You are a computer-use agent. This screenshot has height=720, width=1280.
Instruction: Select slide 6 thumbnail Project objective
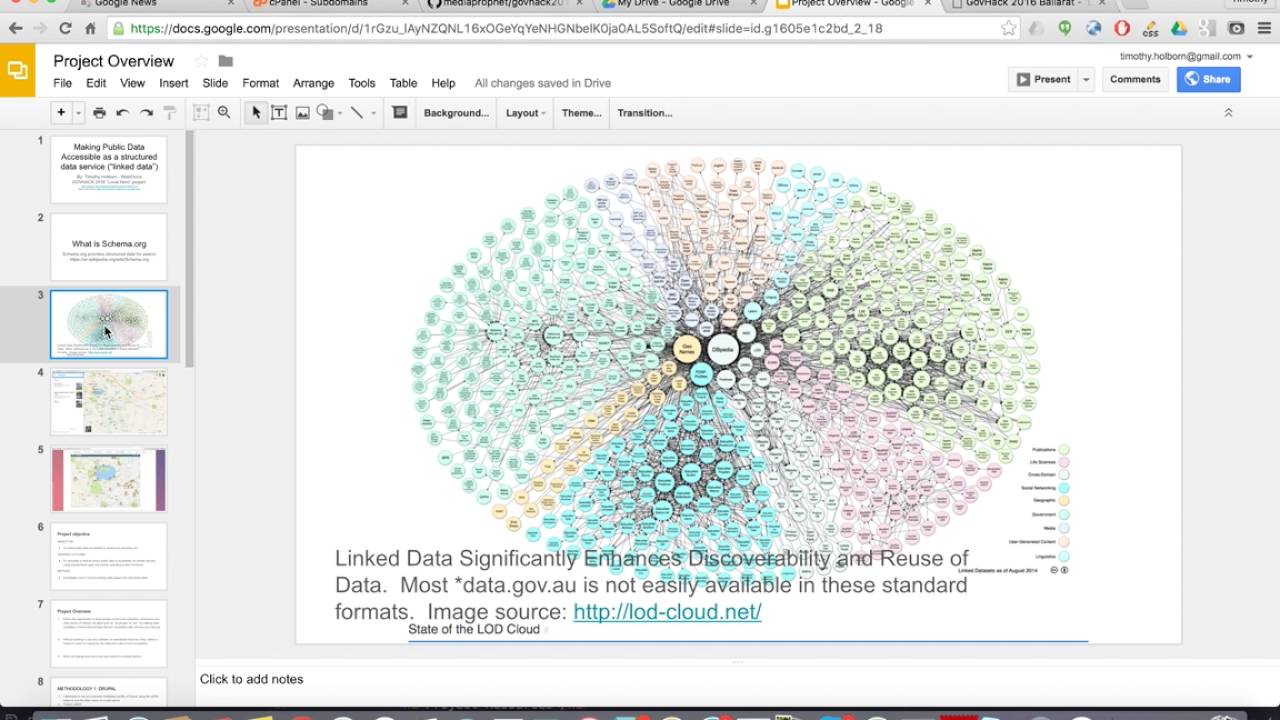109,557
